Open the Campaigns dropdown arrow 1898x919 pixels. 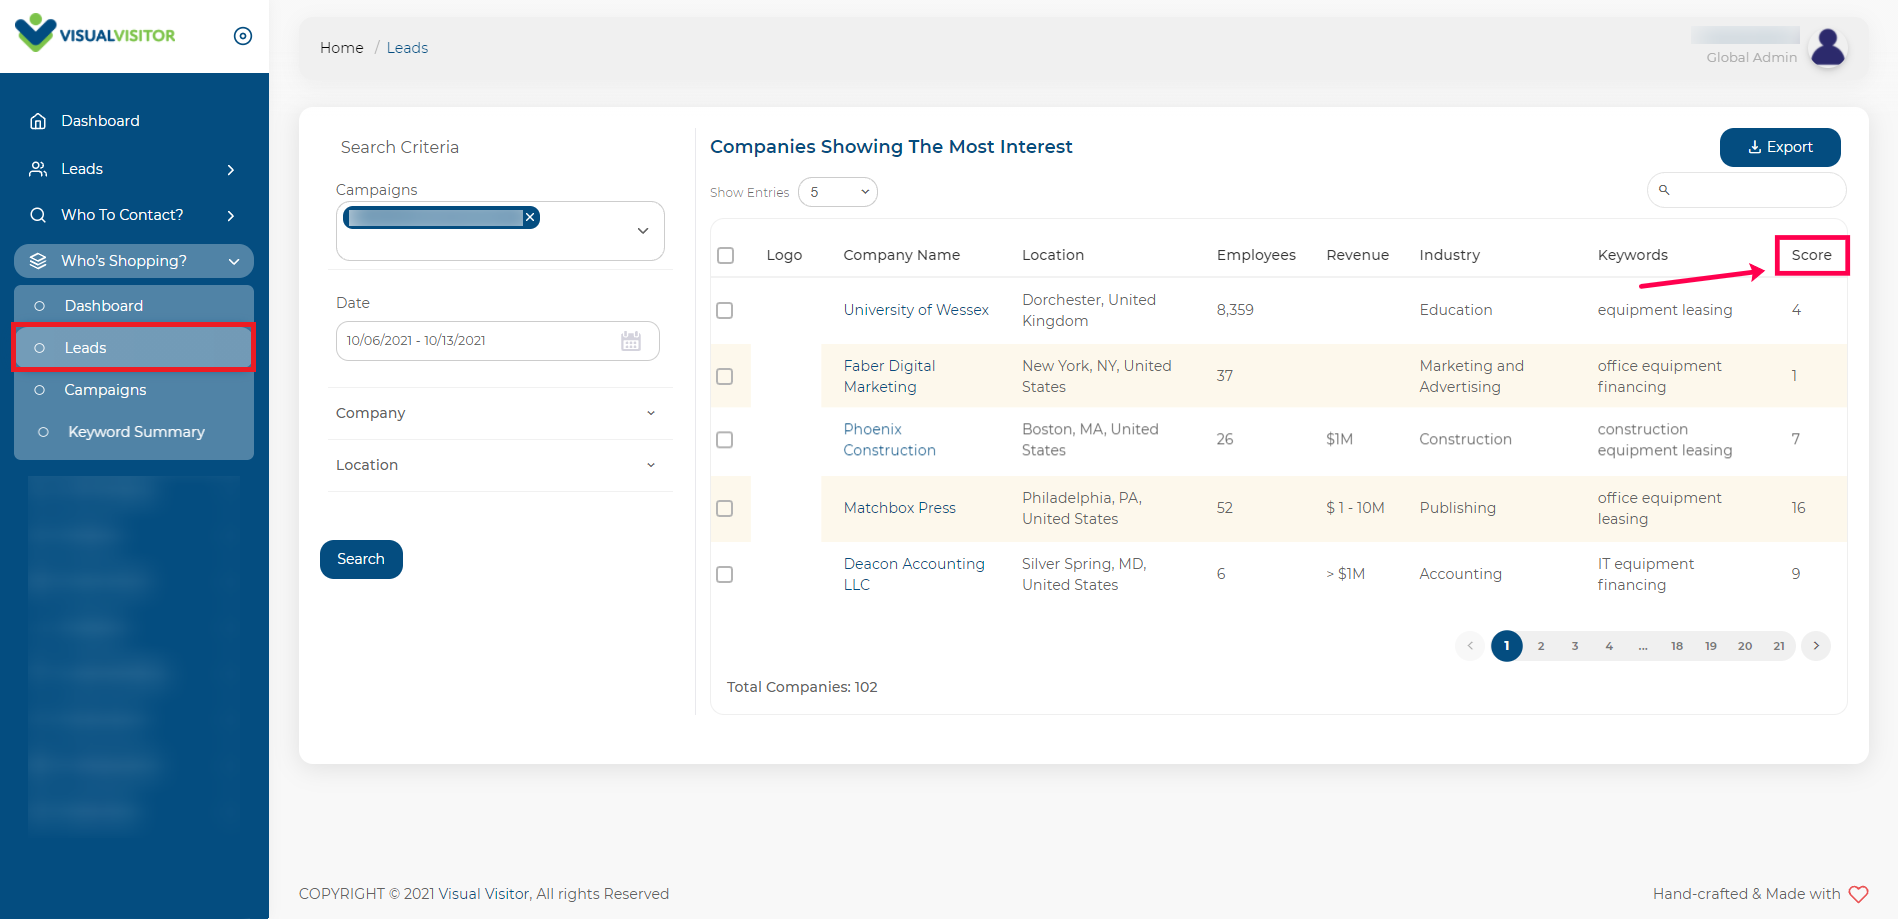(643, 231)
